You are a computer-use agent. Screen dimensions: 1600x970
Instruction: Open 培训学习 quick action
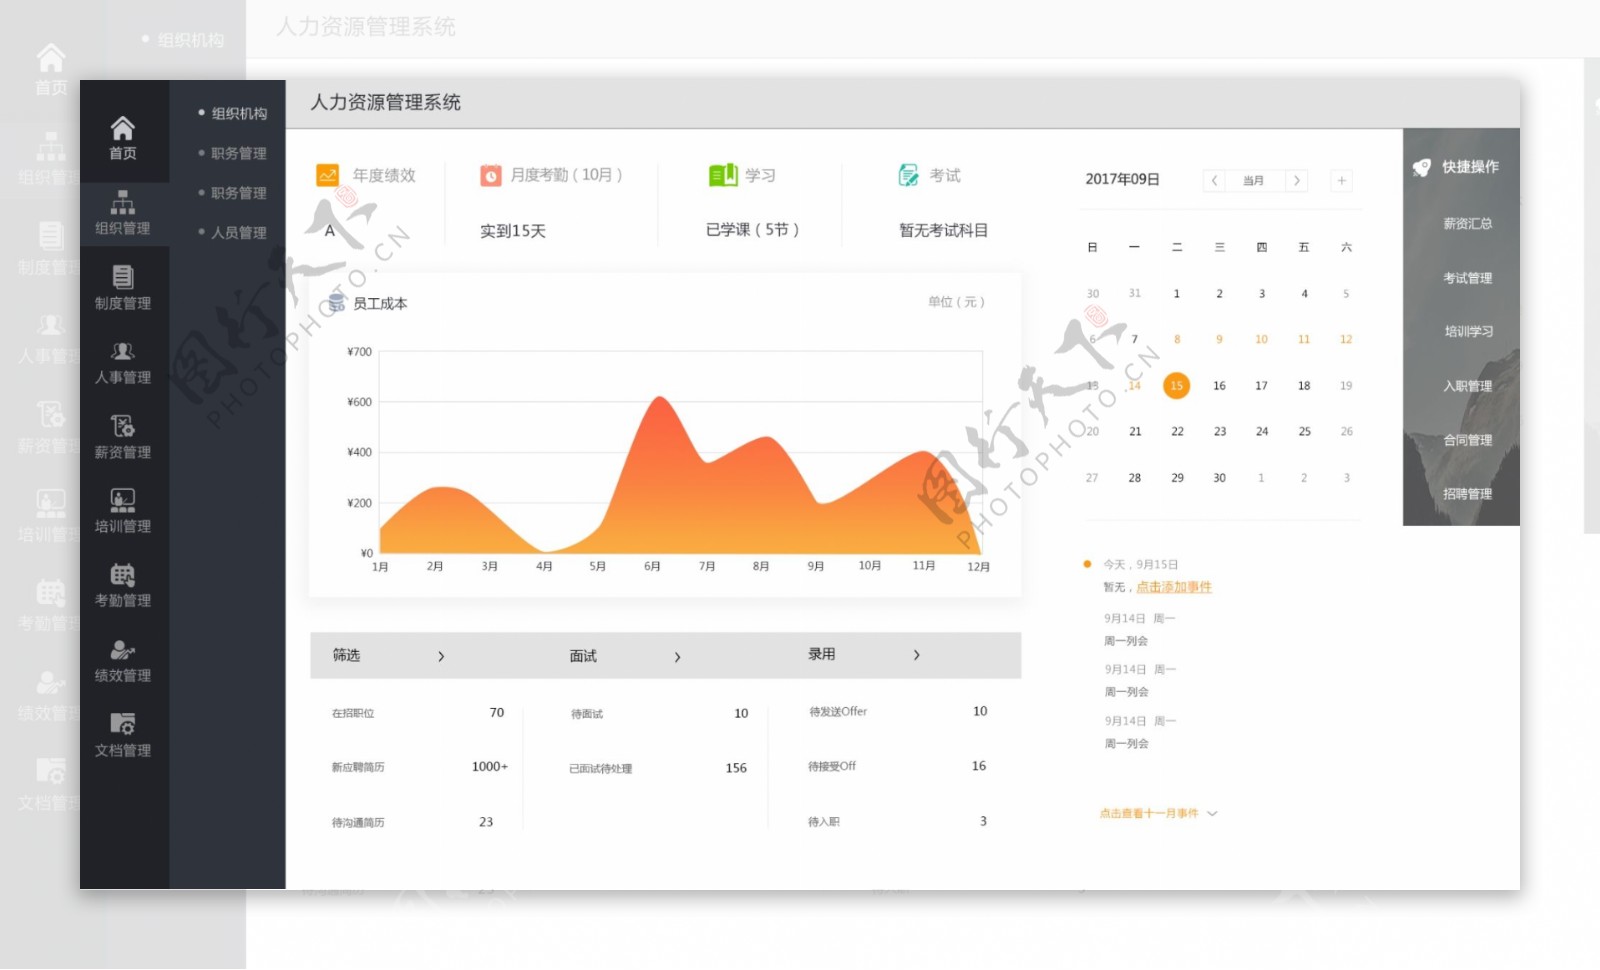coord(1468,331)
